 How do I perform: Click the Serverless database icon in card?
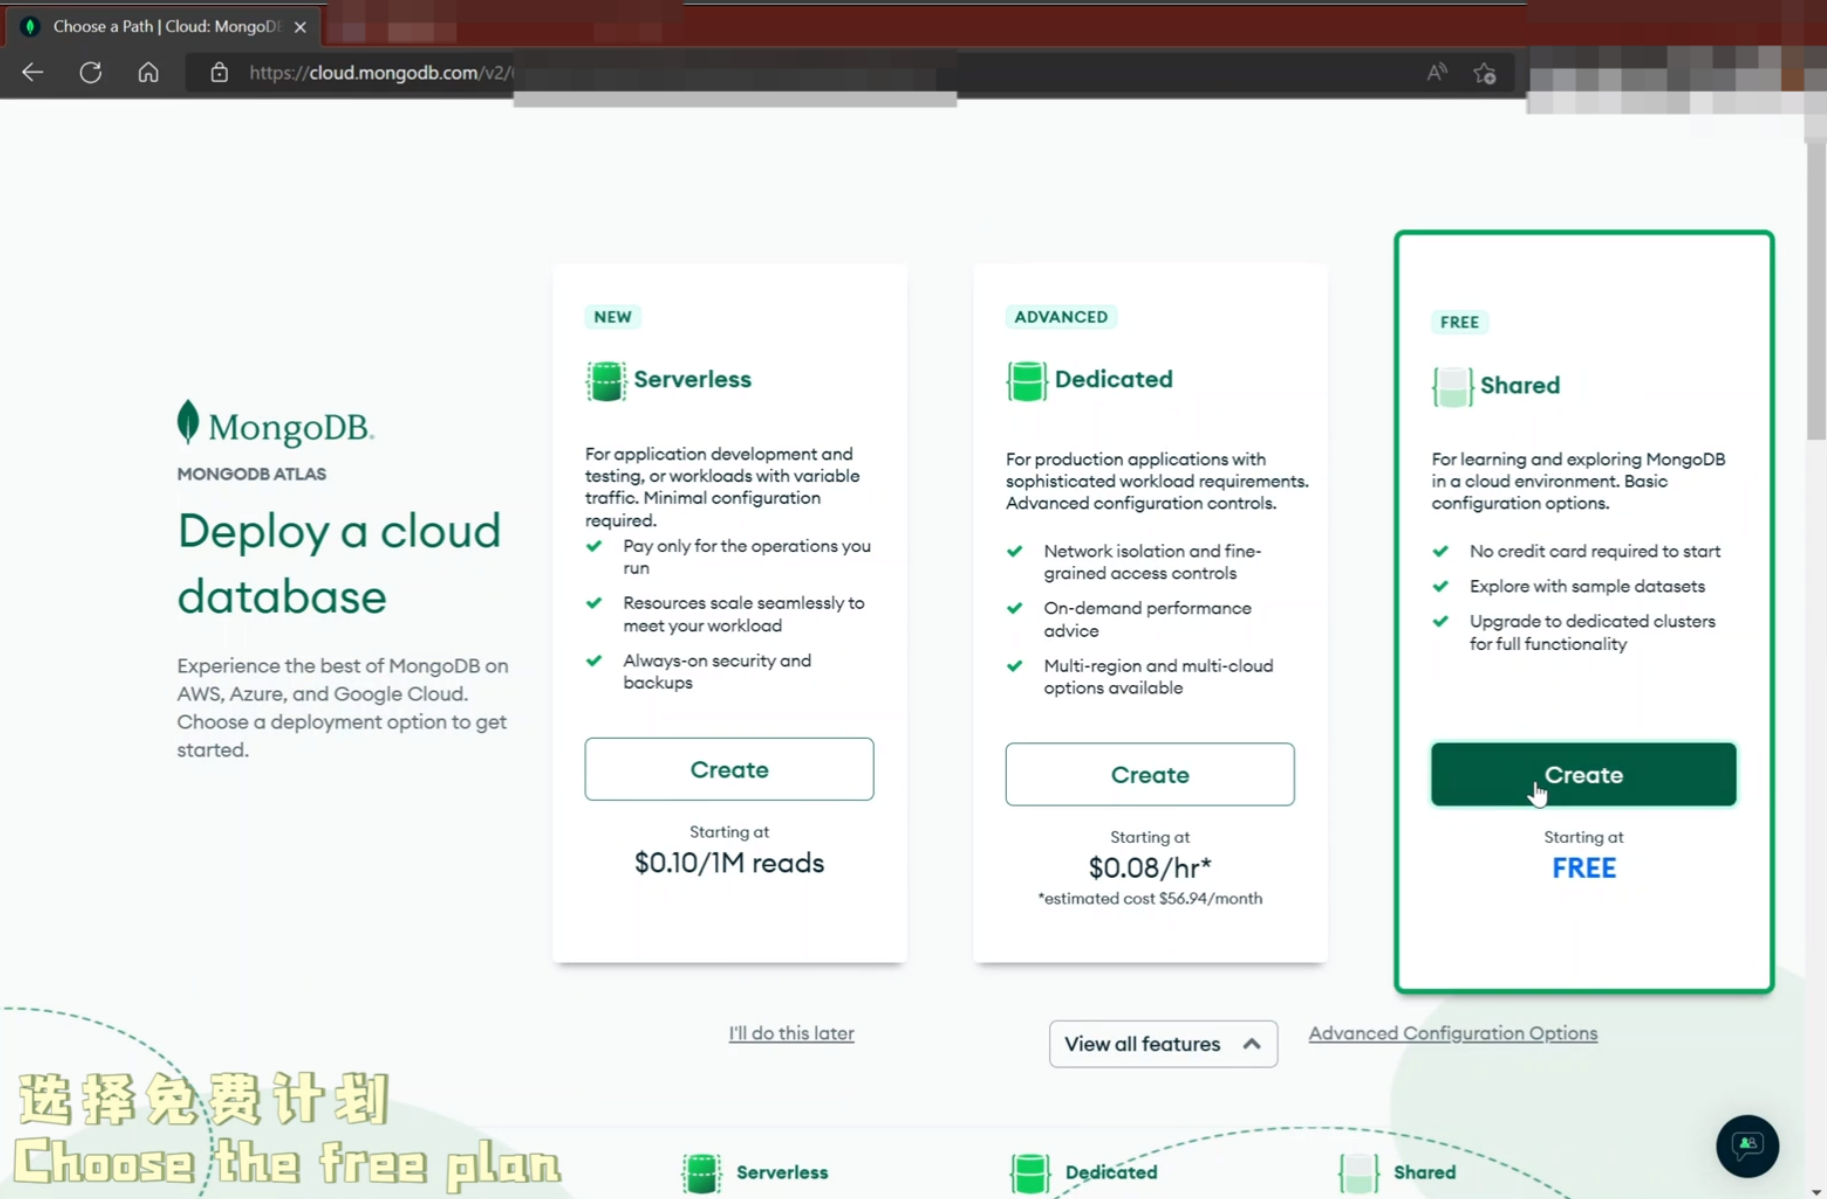605,380
